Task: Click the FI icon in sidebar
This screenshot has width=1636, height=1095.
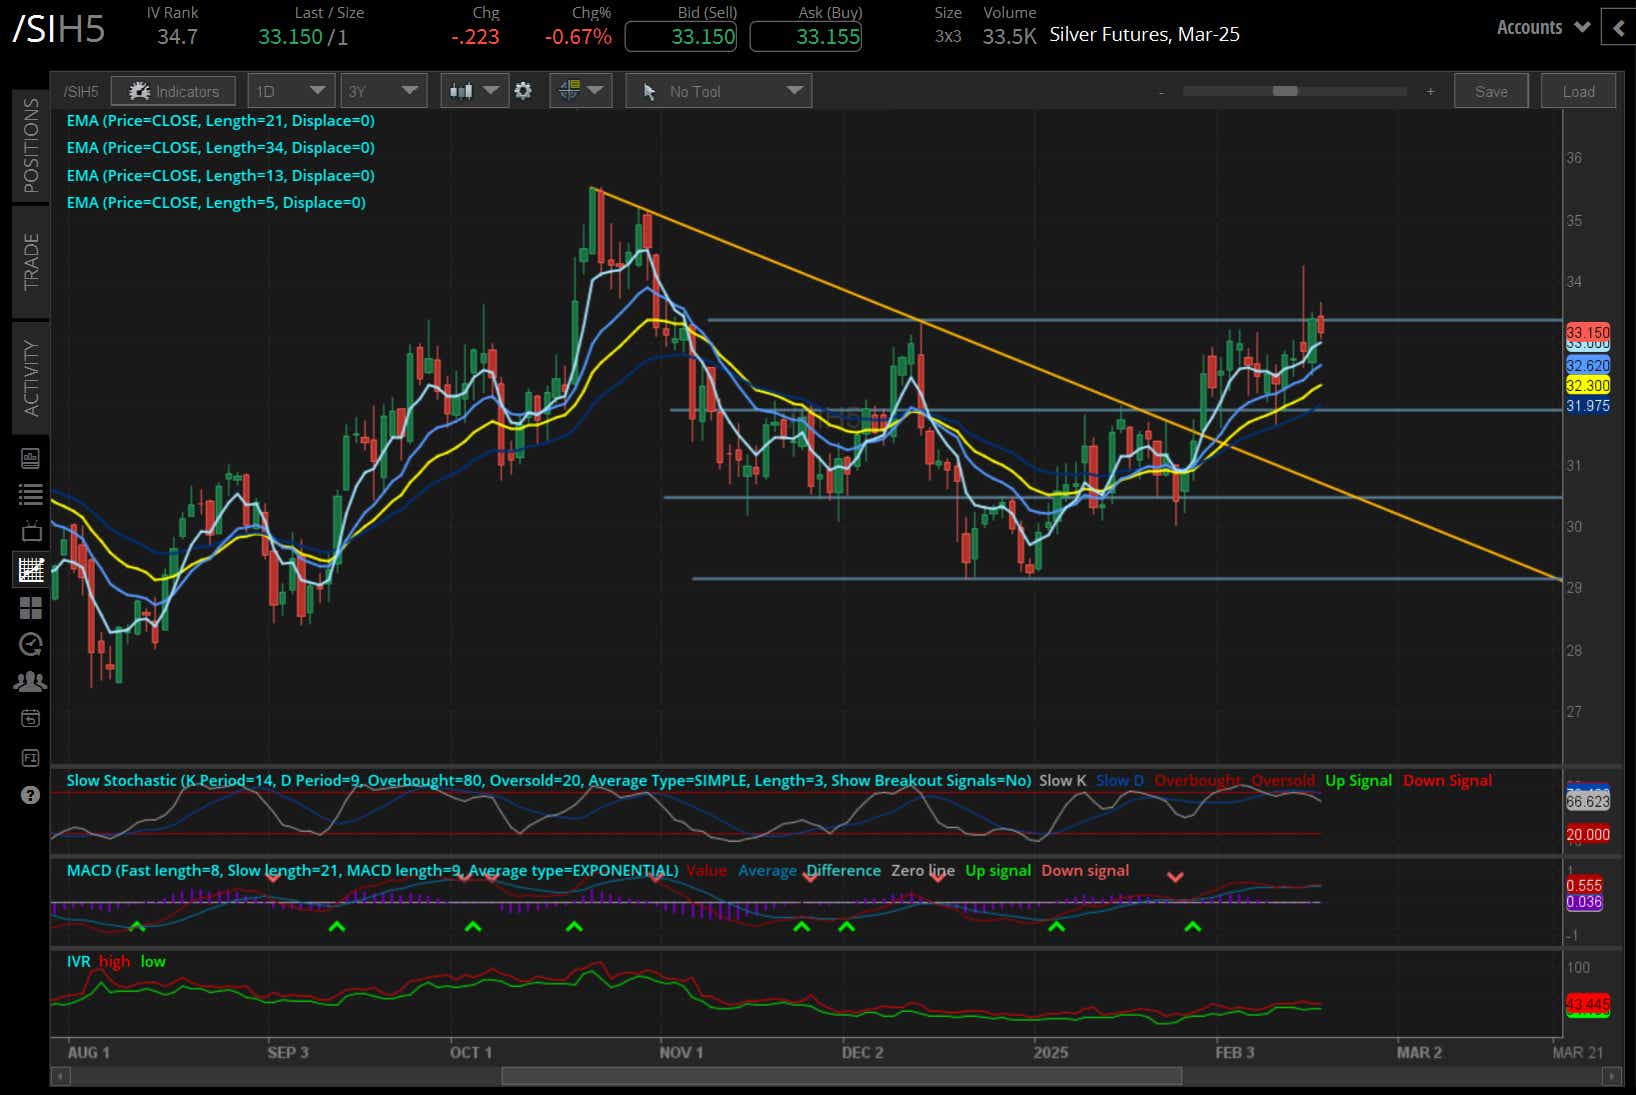Action: coord(30,758)
